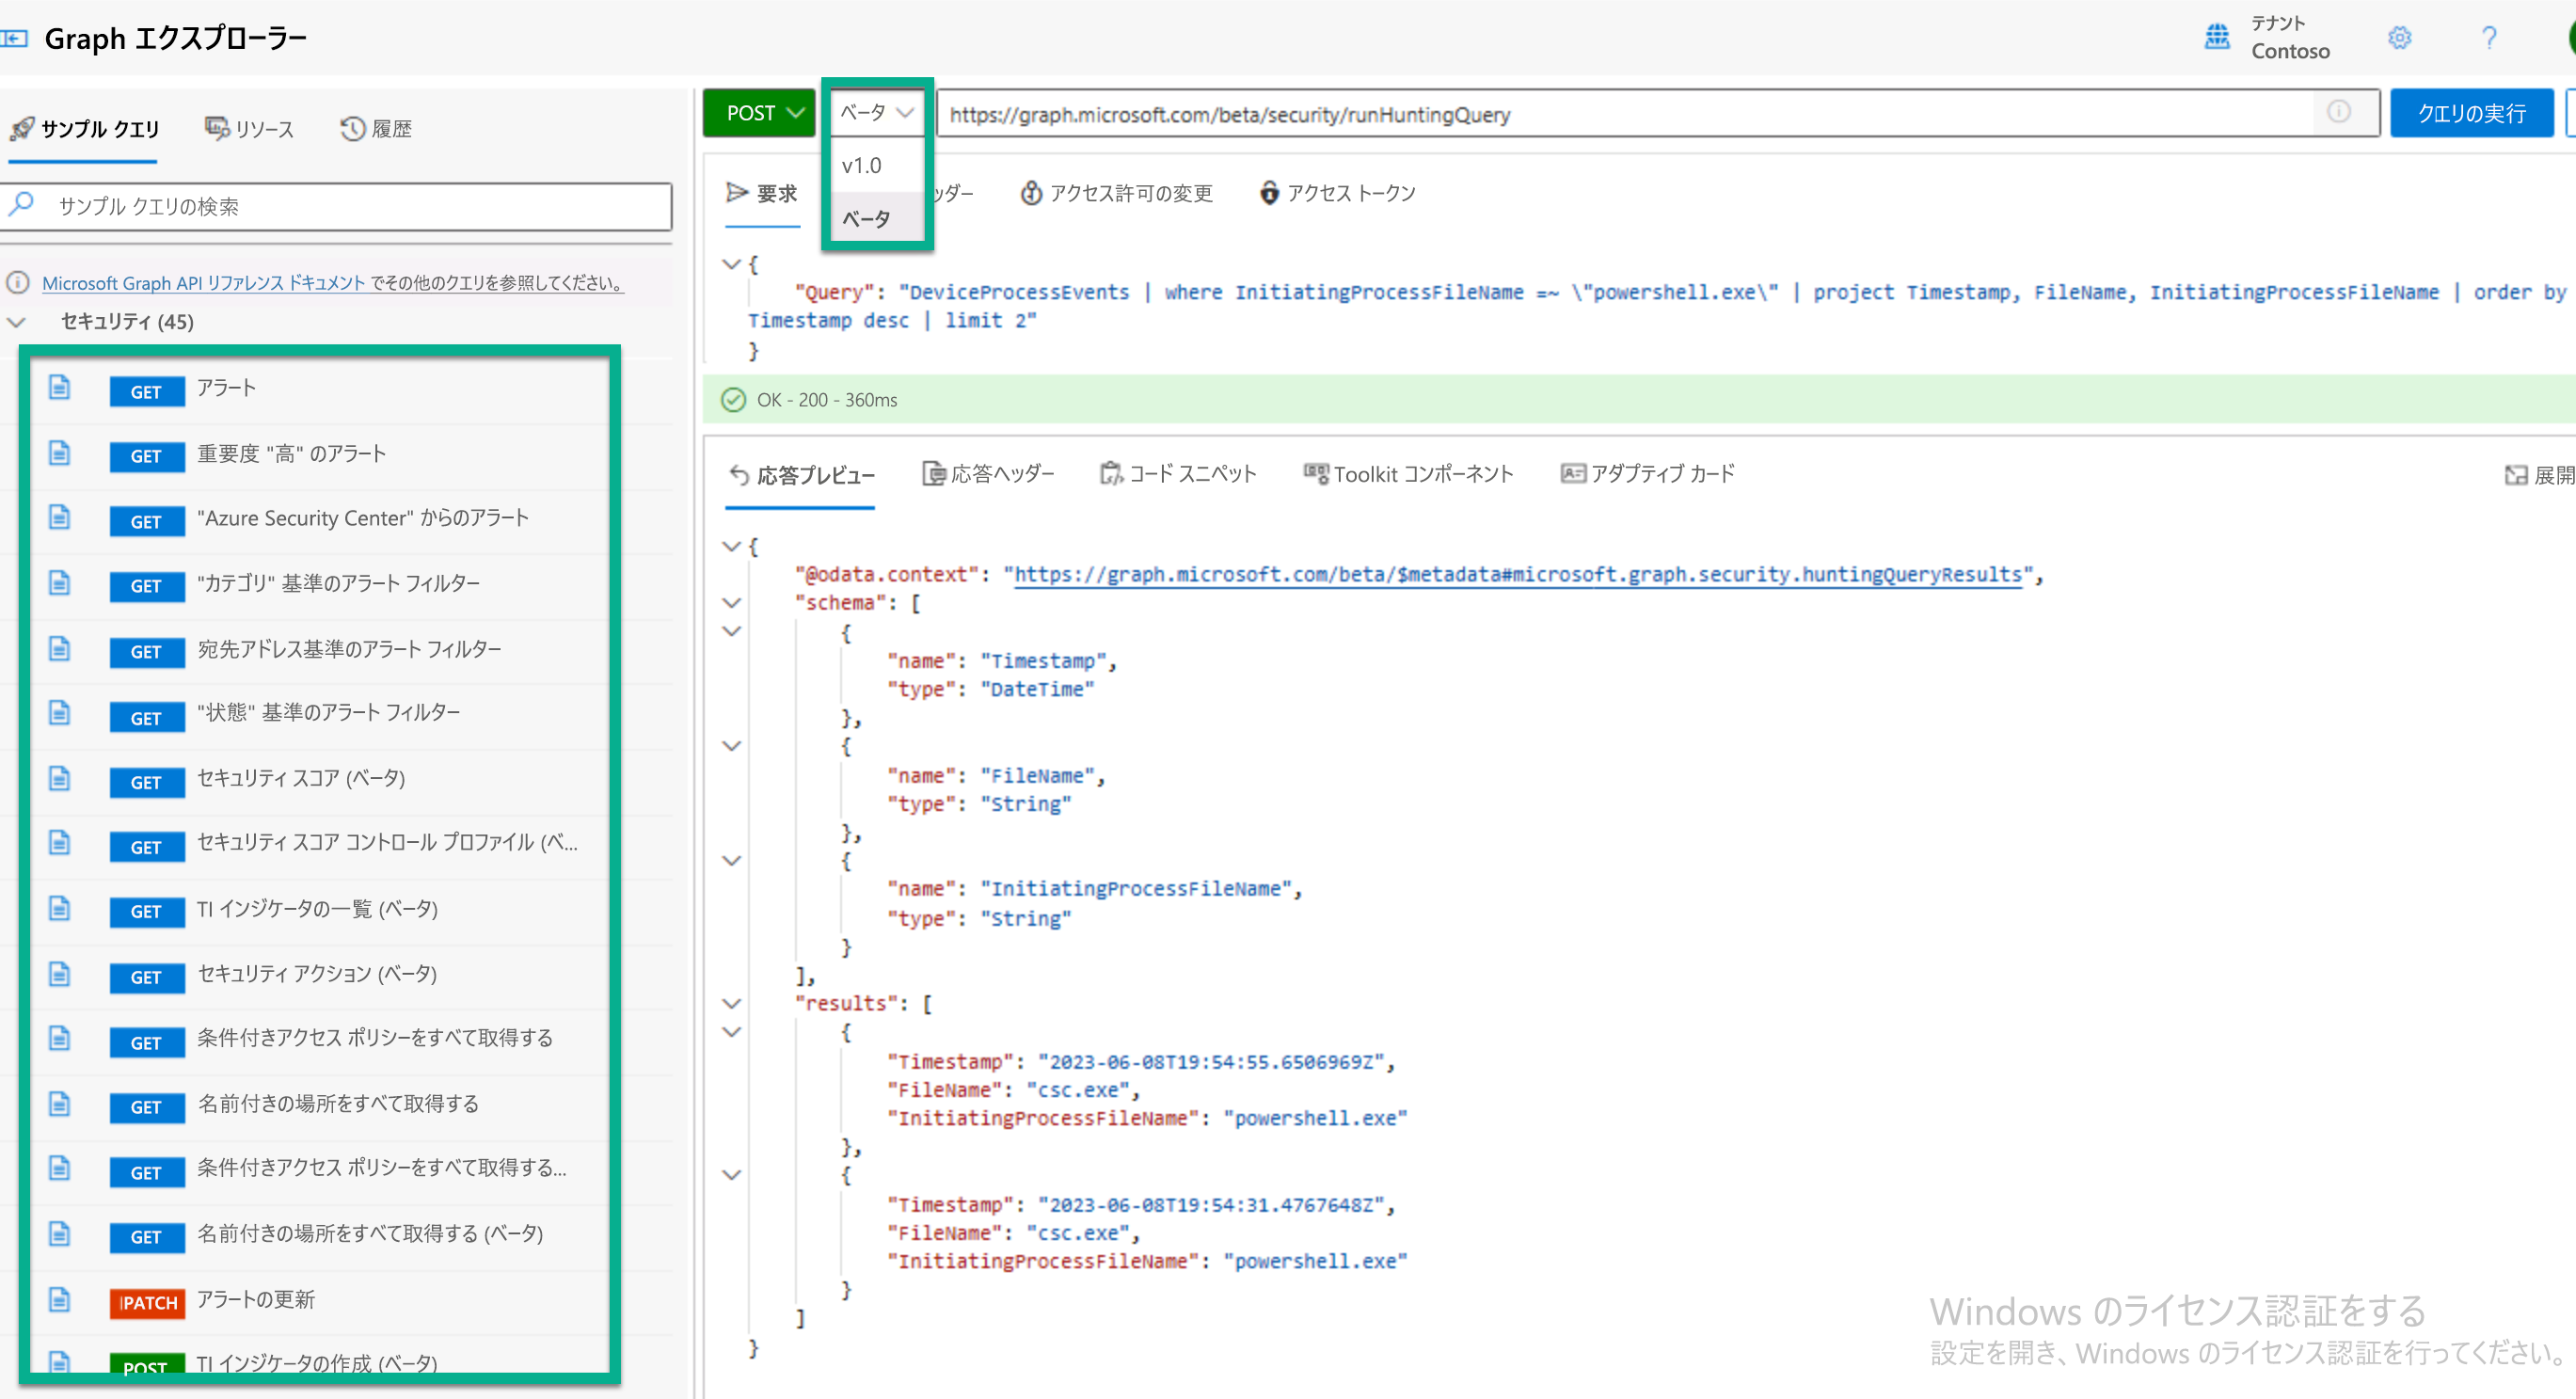The width and height of the screenshot is (2576, 1399).
Task: Click document icon for 名前付きの場所をすべて取得する
Action: [60, 1103]
